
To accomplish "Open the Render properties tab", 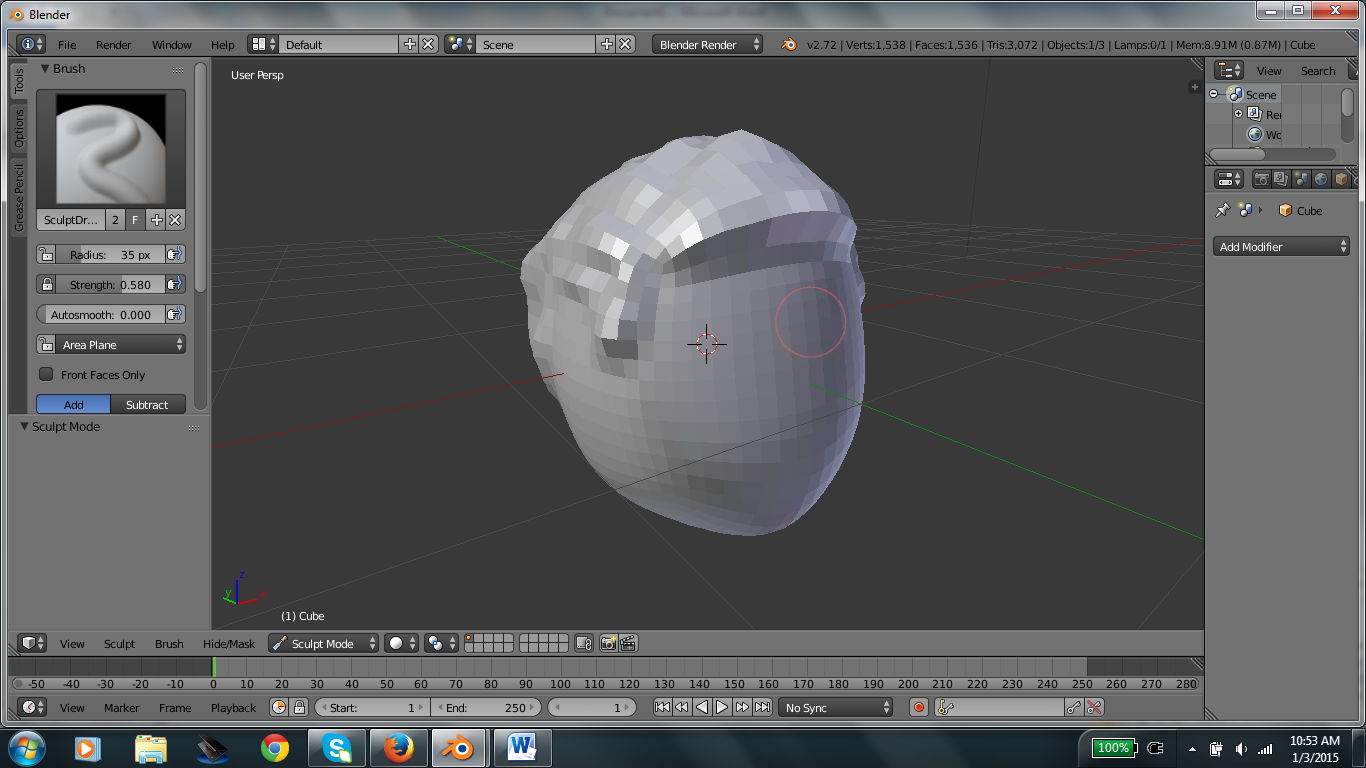I will click(x=1262, y=179).
